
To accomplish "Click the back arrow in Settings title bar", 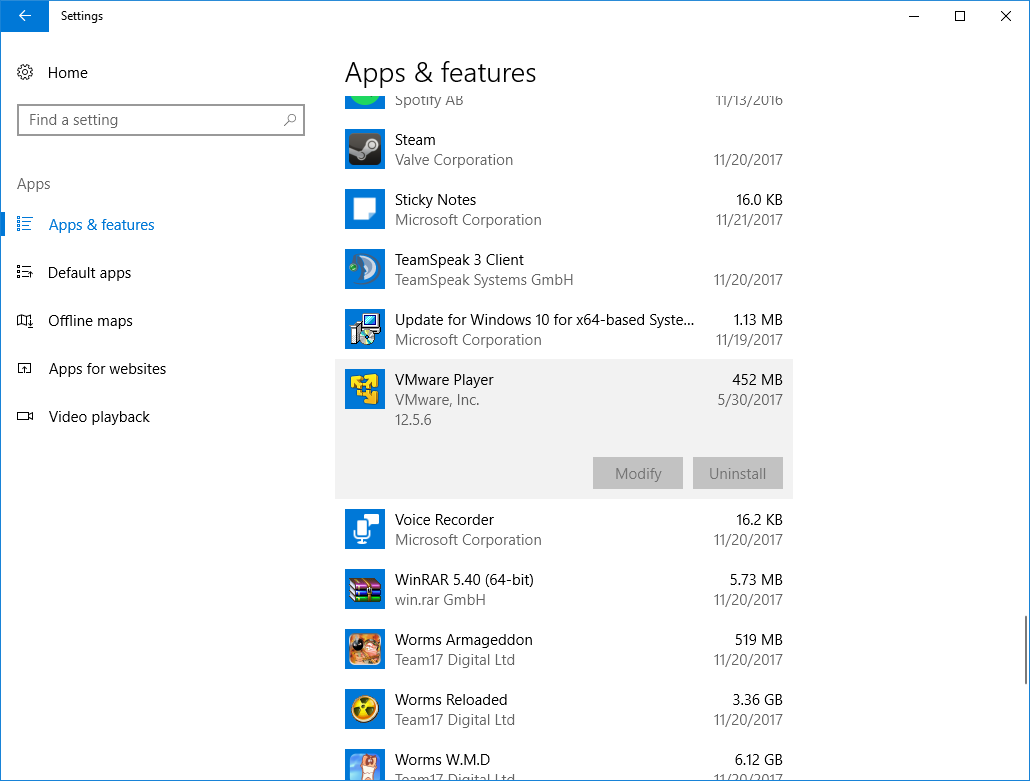I will [x=24, y=16].
